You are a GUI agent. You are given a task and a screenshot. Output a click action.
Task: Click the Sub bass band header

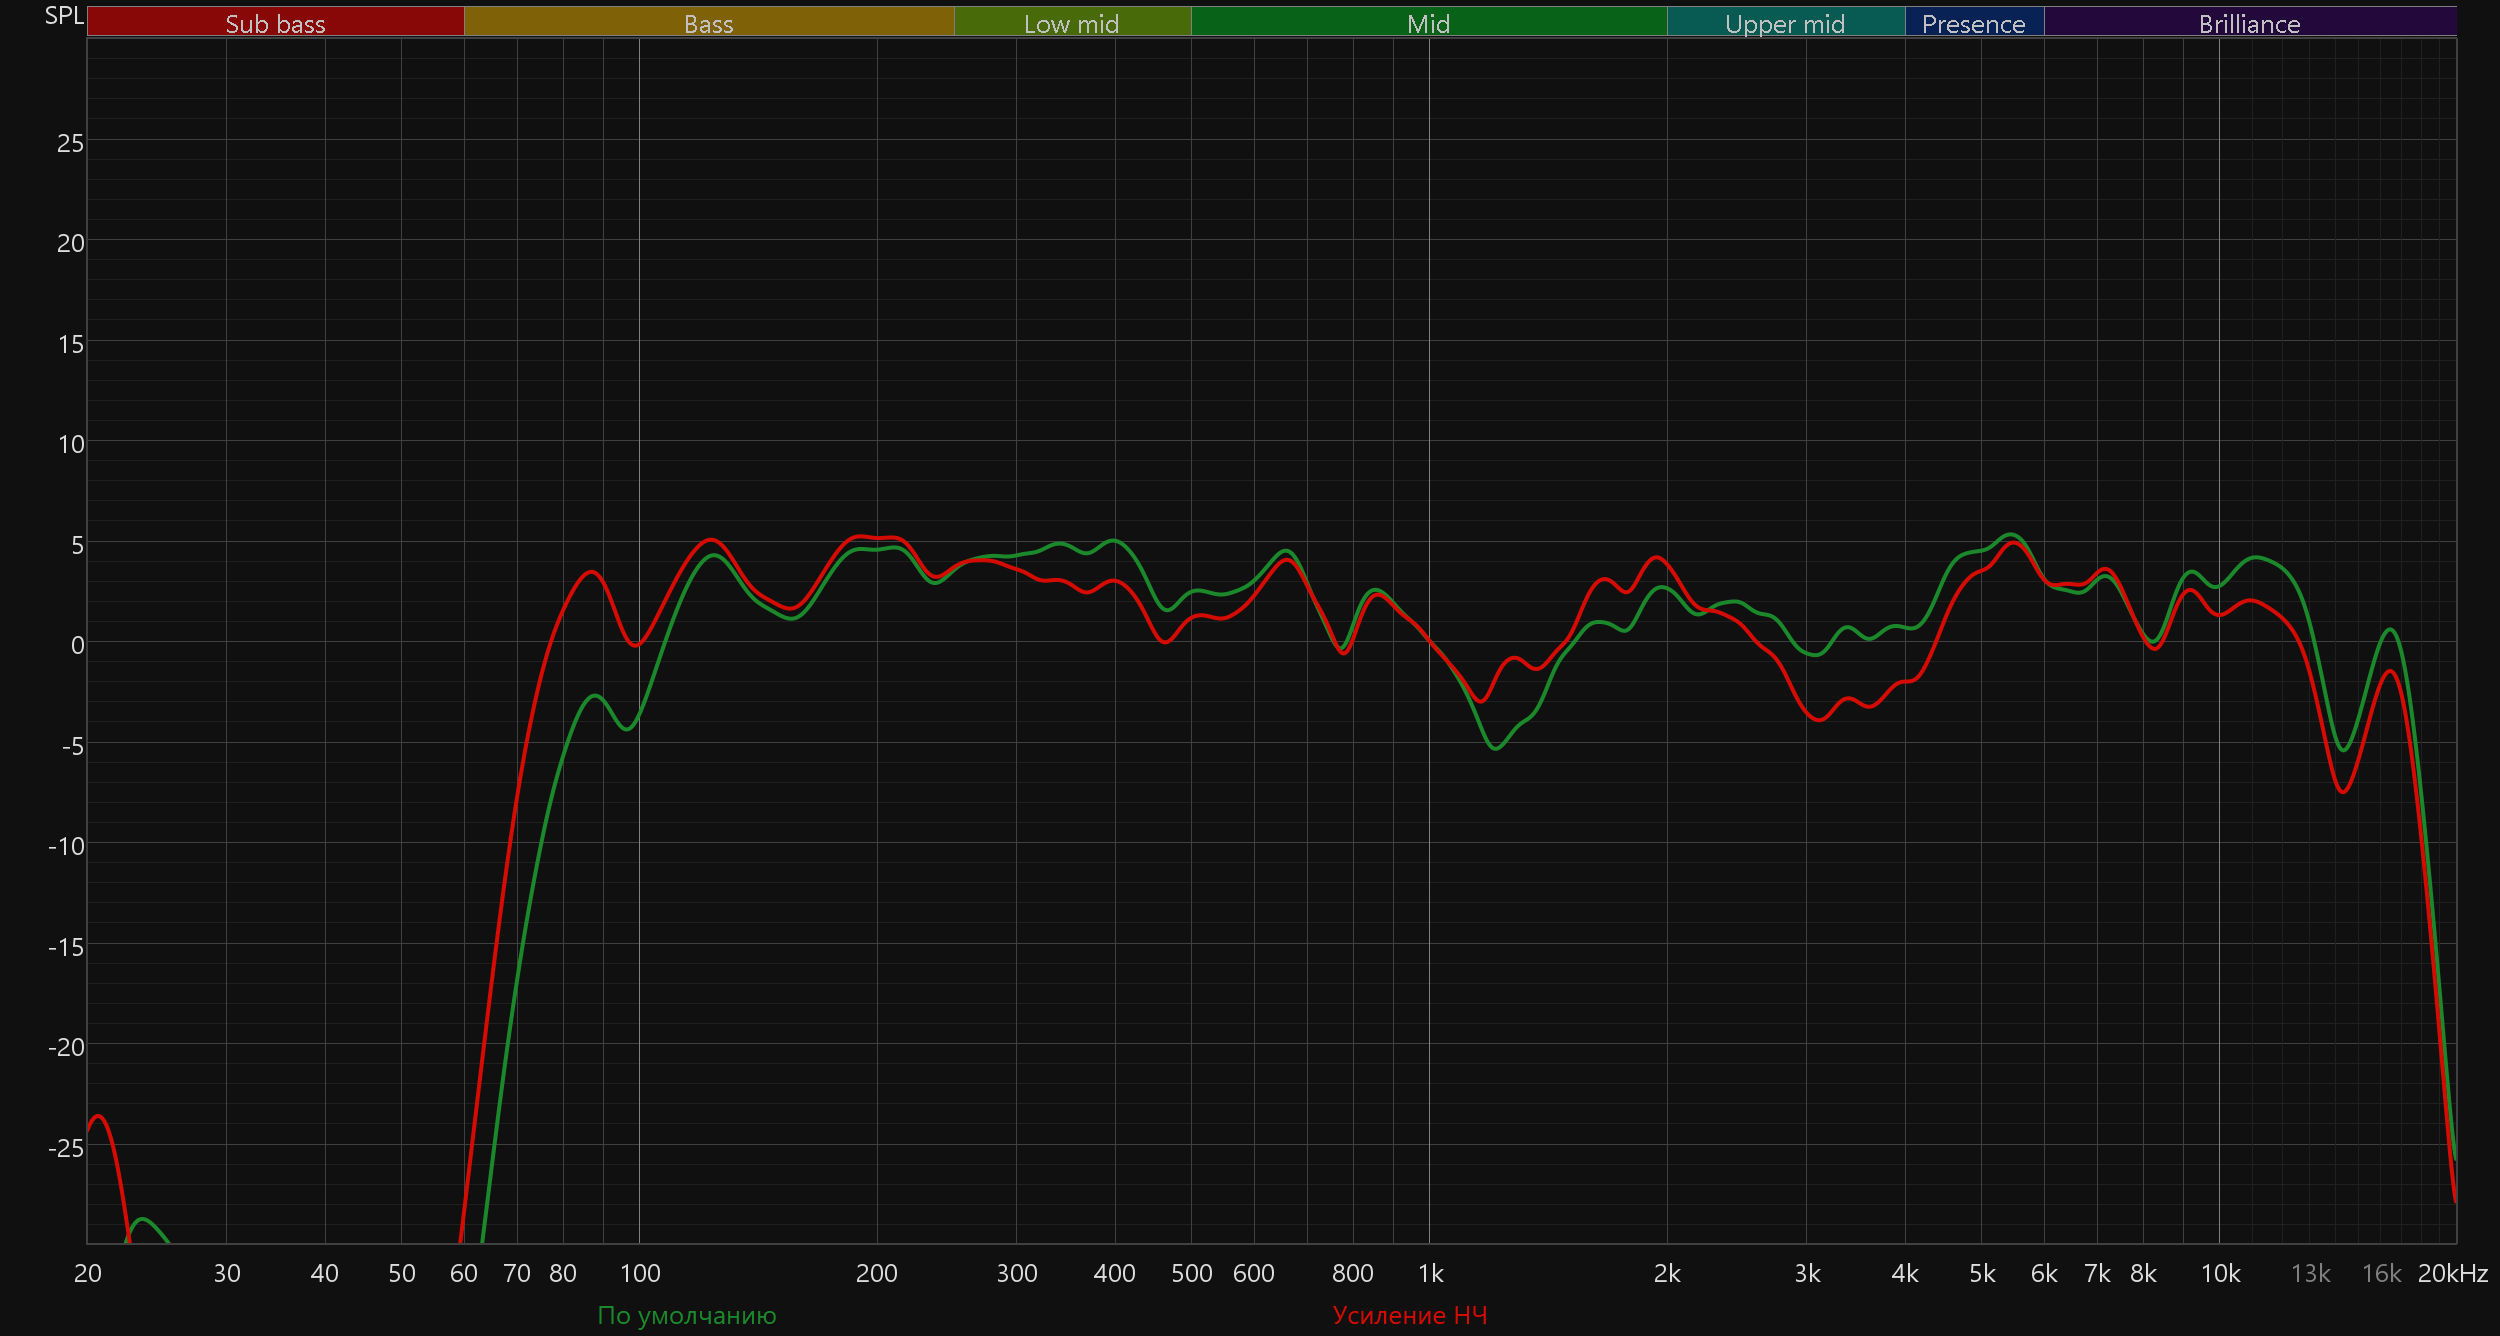coord(275,23)
